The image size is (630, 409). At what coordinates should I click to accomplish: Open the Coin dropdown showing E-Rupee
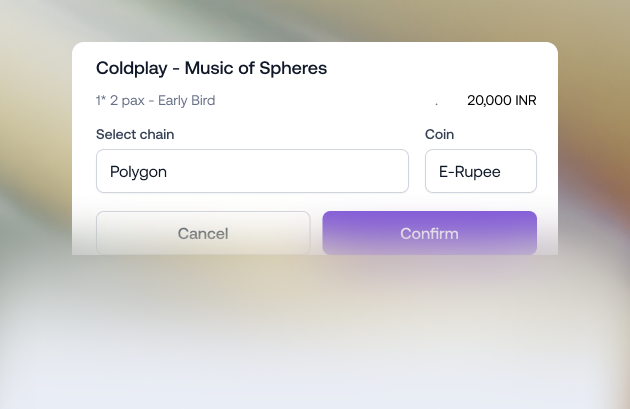pyautogui.click(x=481, y=171)
